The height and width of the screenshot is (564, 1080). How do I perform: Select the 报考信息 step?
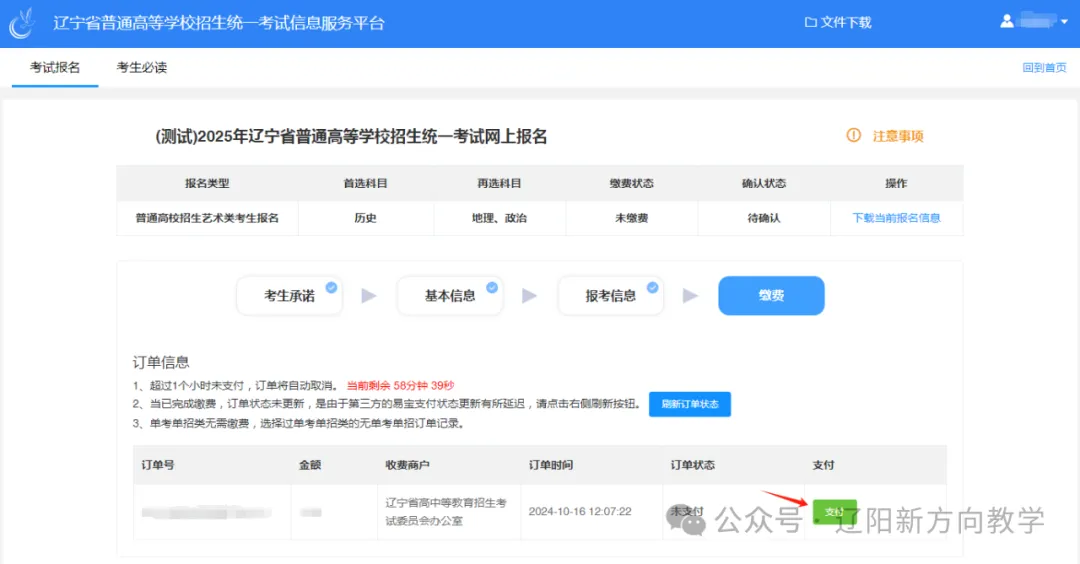pos(610,296)
